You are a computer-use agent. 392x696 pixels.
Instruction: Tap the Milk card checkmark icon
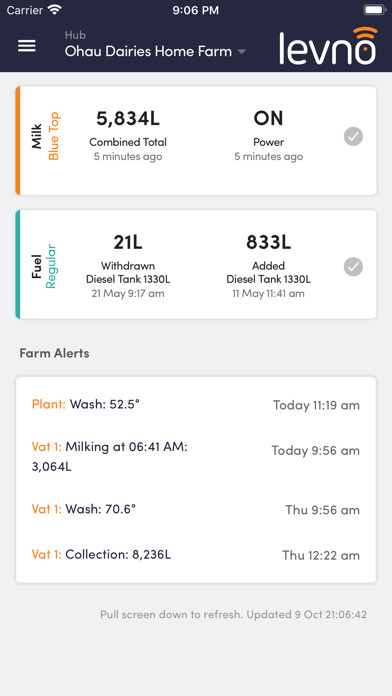click(353, 137)
